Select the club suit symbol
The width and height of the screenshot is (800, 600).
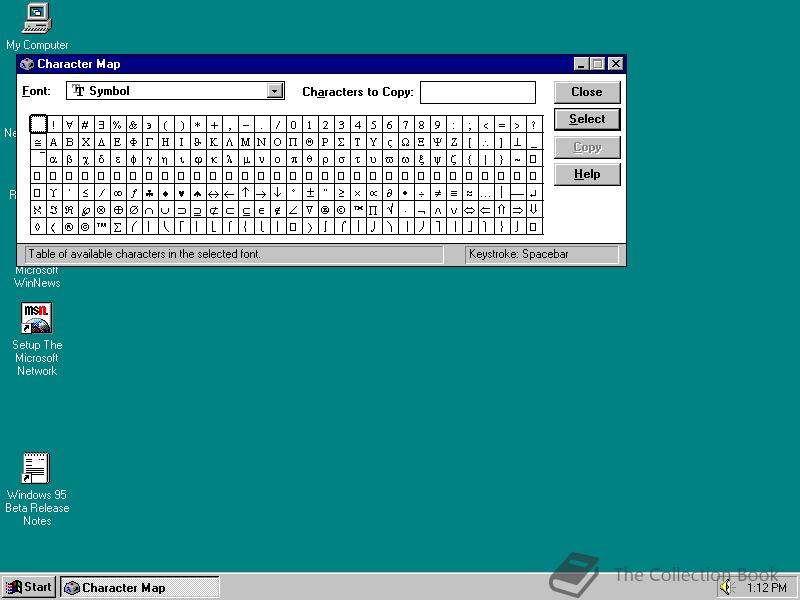click(149, 193)
